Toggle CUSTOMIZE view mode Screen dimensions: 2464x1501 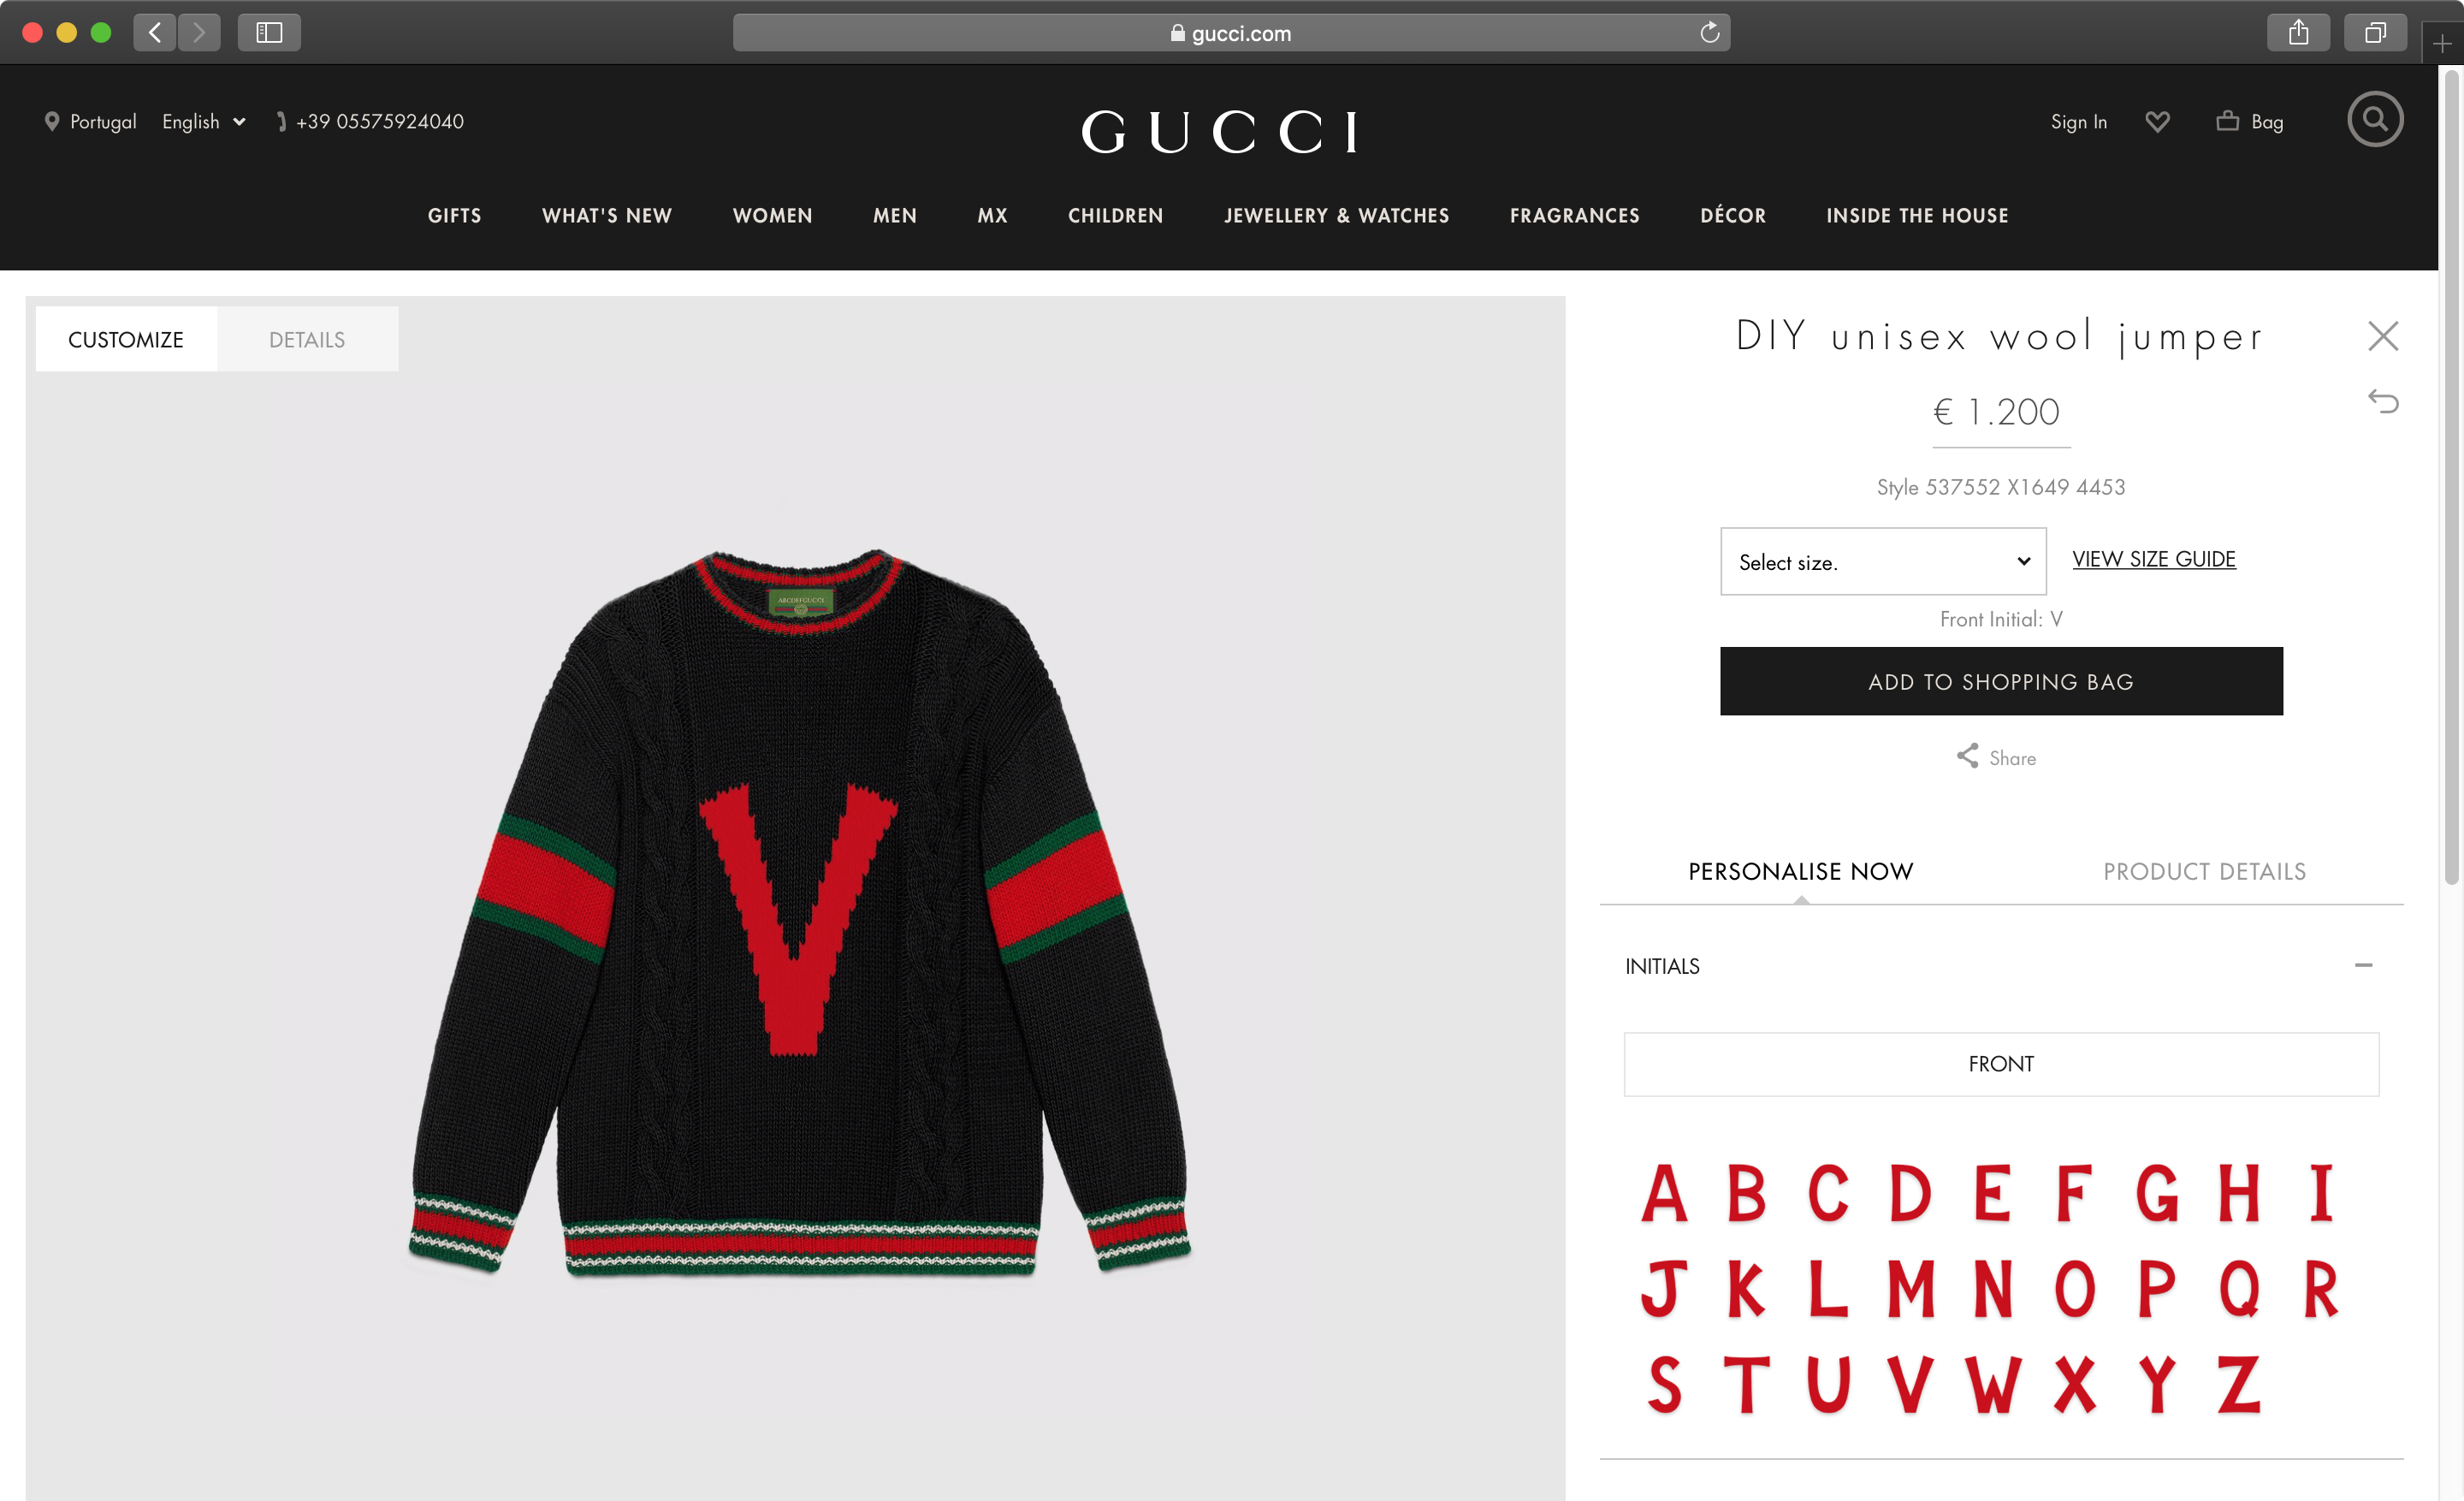point(125,338)
